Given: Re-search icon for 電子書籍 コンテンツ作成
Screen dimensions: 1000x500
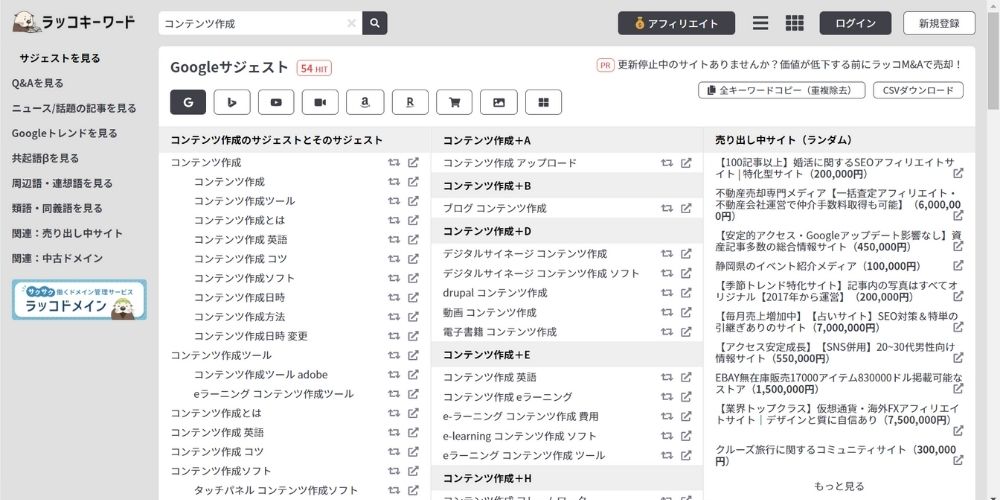Looking at the screenshot, I should tap(667, 332).
